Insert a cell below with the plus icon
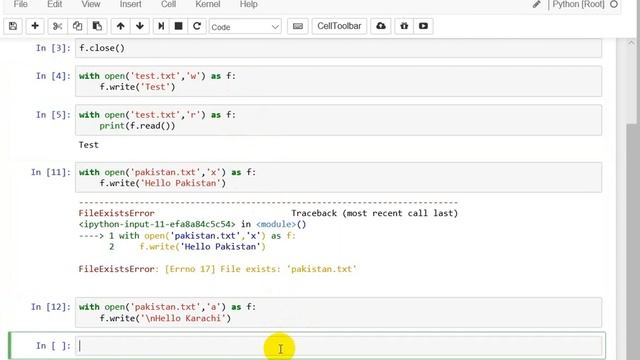 35,26
